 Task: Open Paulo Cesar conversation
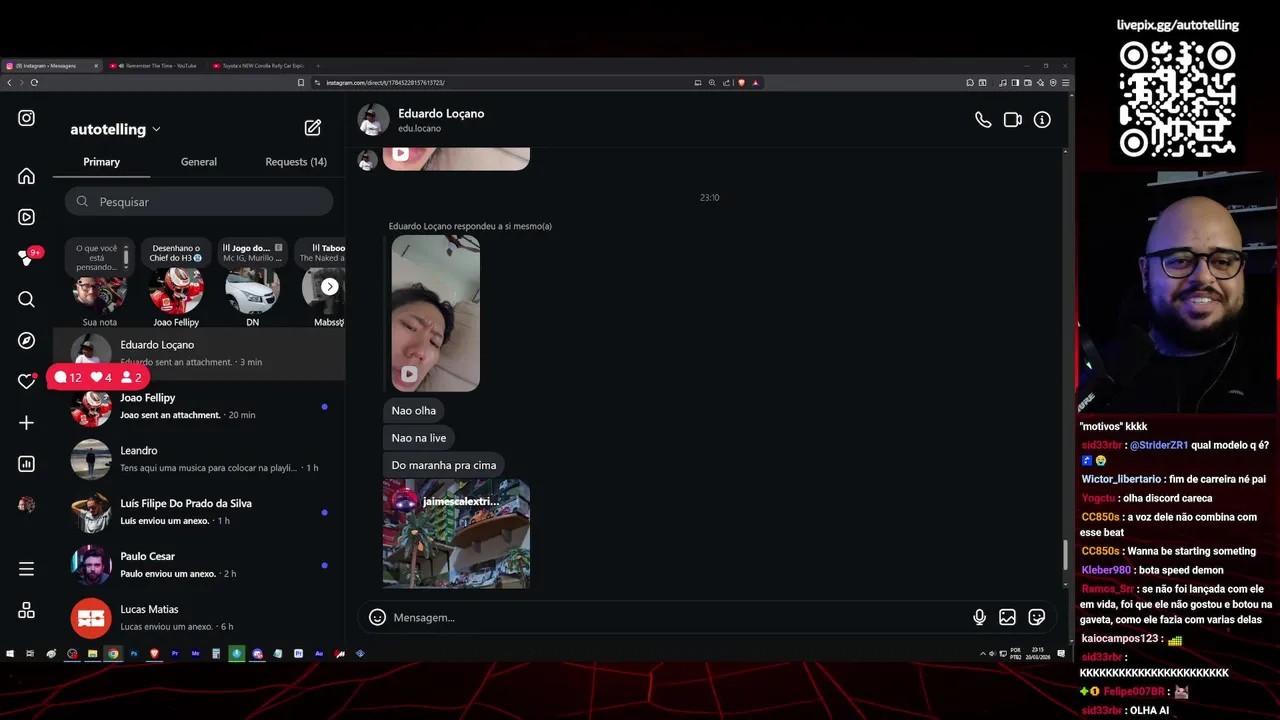click(199, 565)
